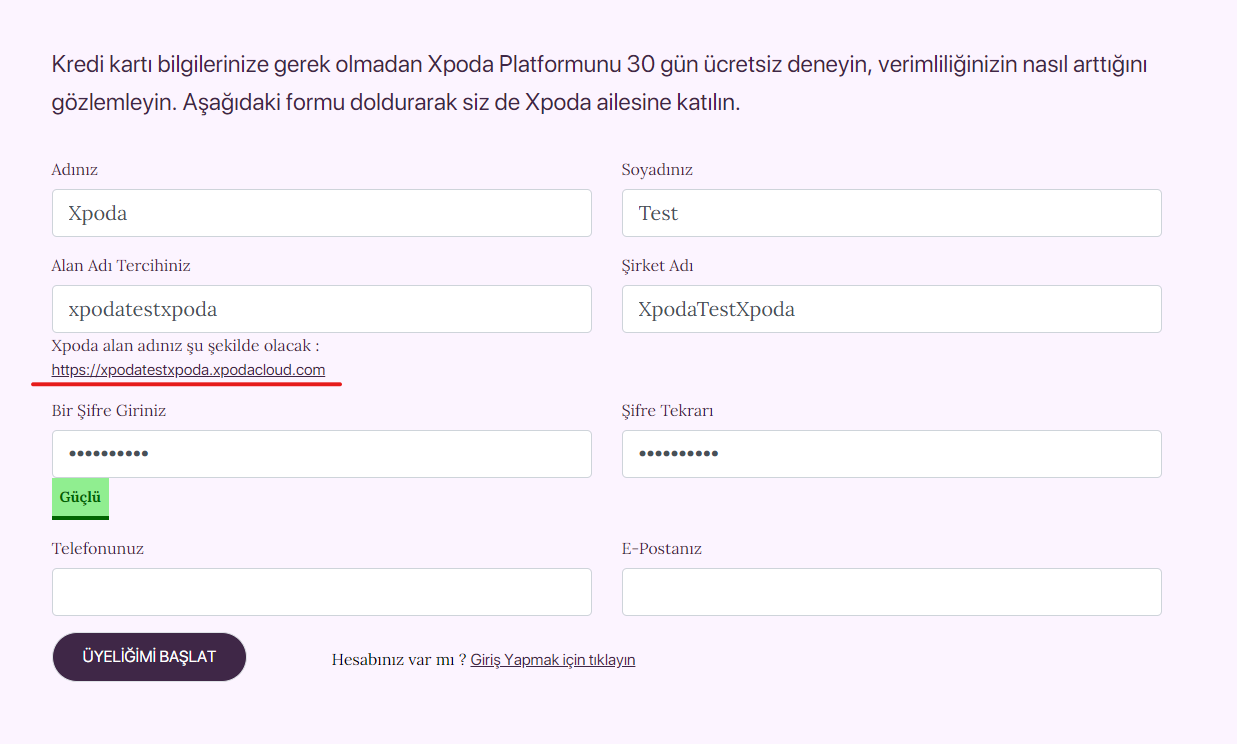Click the ÜYELİĞİMİ BAŞLAT button
The width and height of the screenshot is (1237, 744).
[x=149, y=657]
